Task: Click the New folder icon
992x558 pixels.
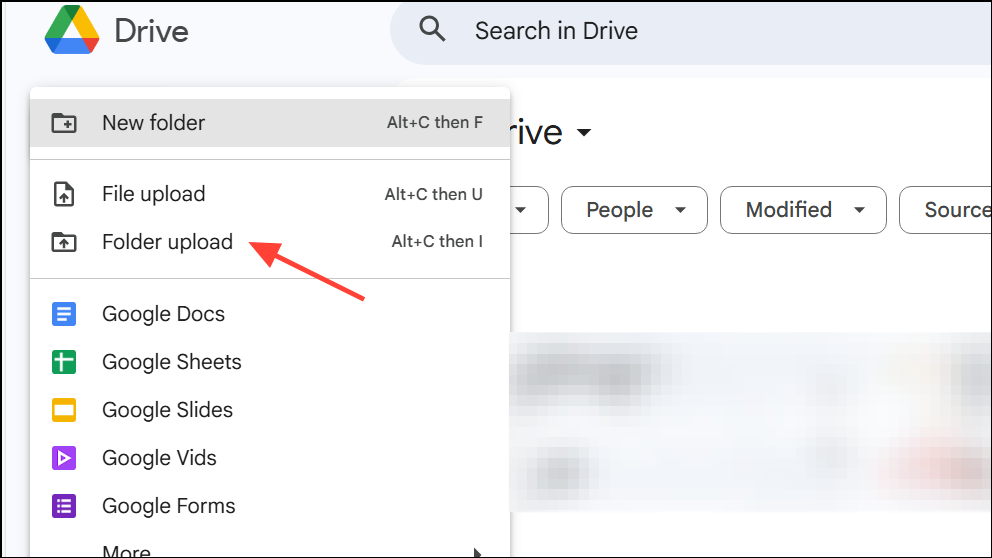Action: click(x=64, y=123)
